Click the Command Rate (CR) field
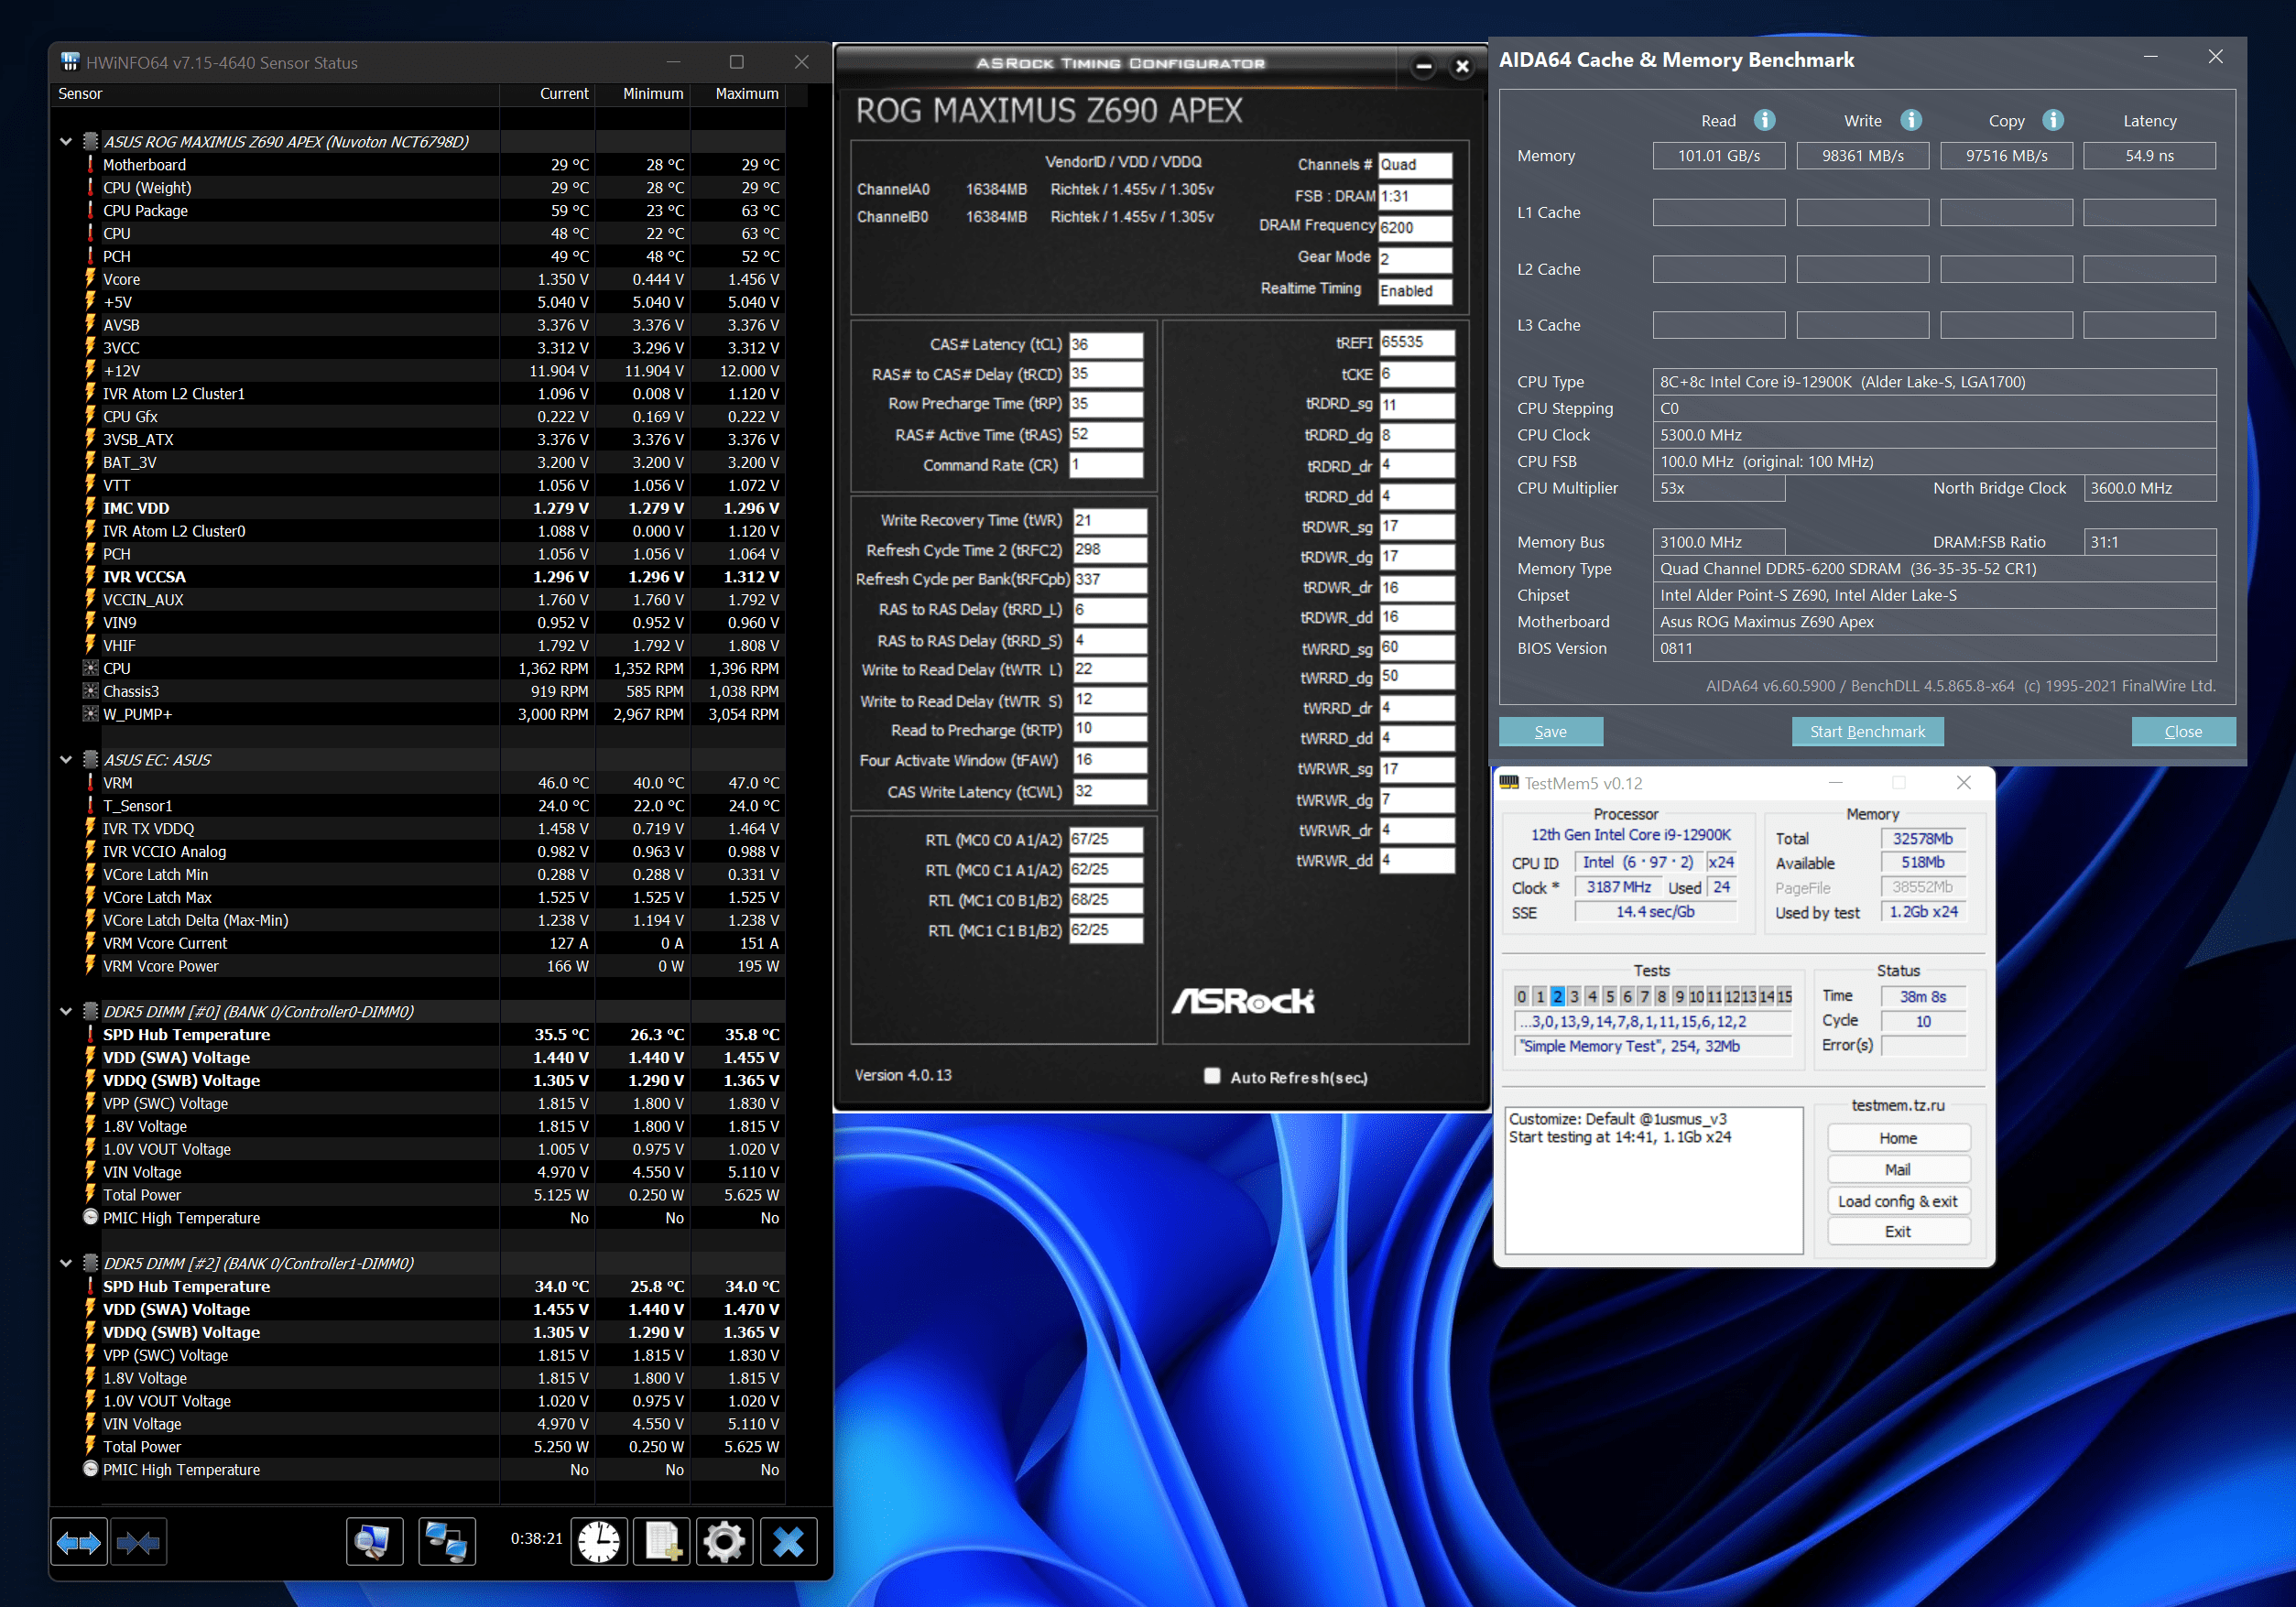 point(1105,464)
